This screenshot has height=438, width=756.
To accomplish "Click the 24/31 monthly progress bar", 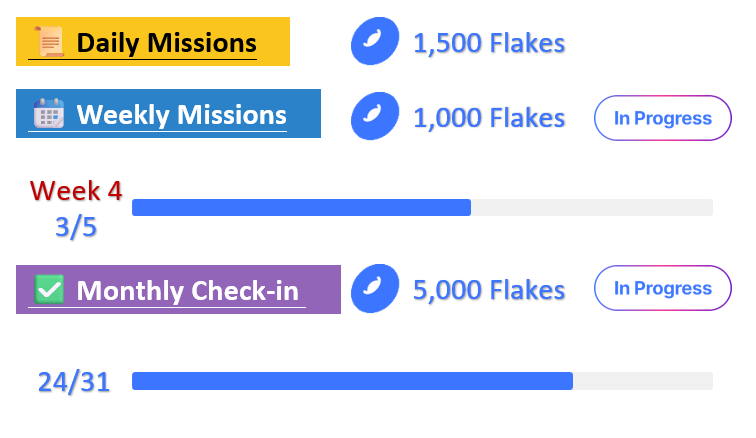I will (422, 381).
